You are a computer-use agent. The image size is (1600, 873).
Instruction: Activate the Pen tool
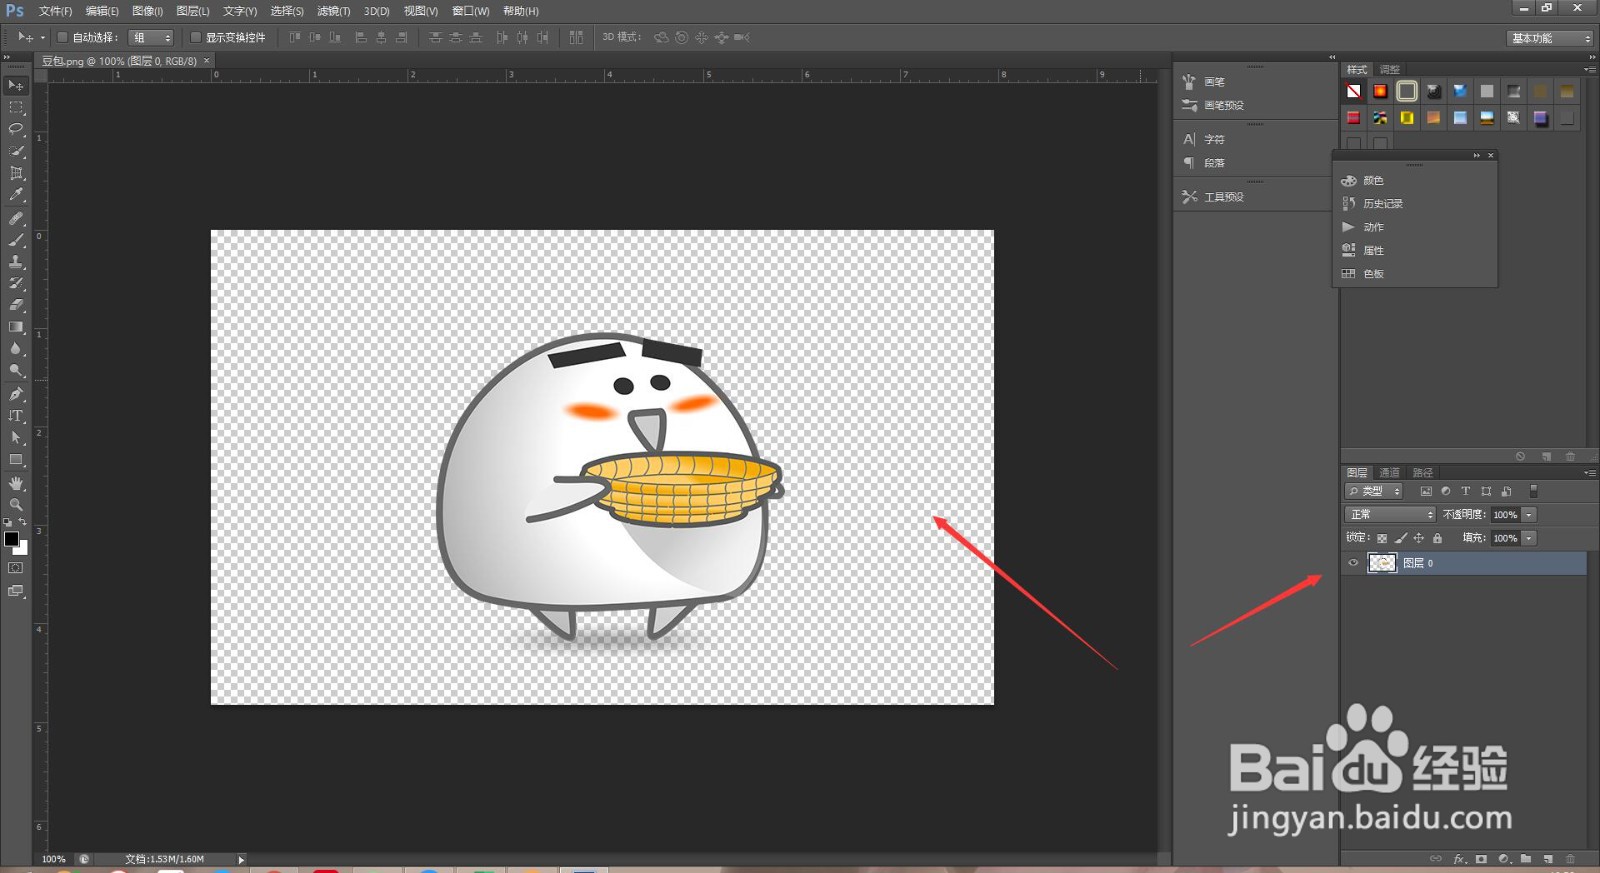(x=16, y=394)
